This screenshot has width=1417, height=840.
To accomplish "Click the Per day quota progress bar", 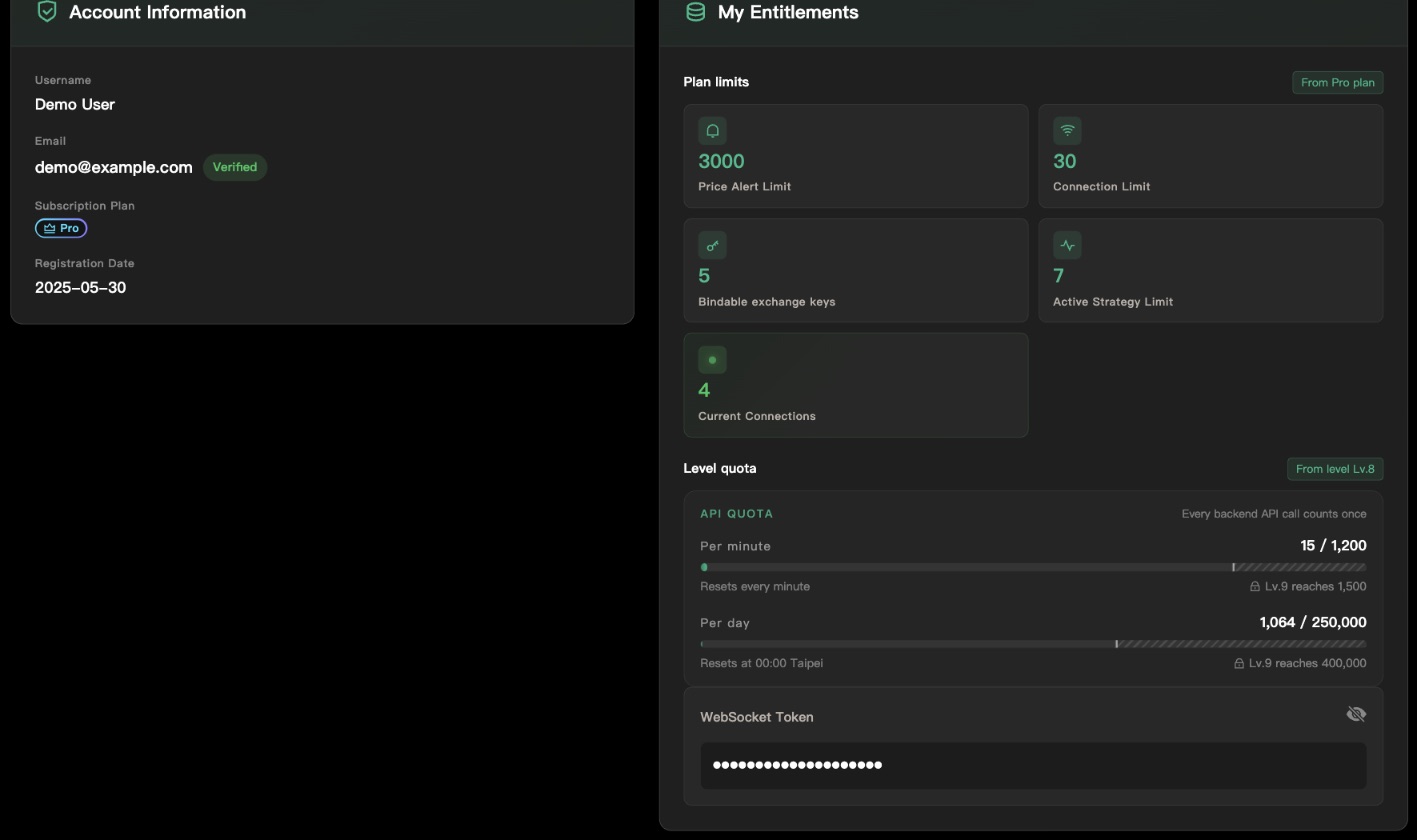I will [1033, 644].
